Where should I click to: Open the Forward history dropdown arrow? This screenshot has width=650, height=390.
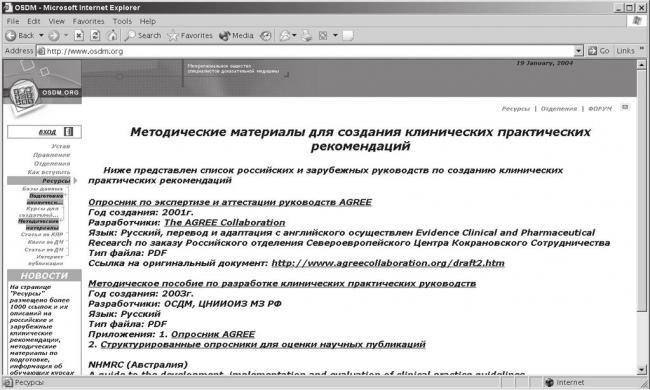coord(66,36)
